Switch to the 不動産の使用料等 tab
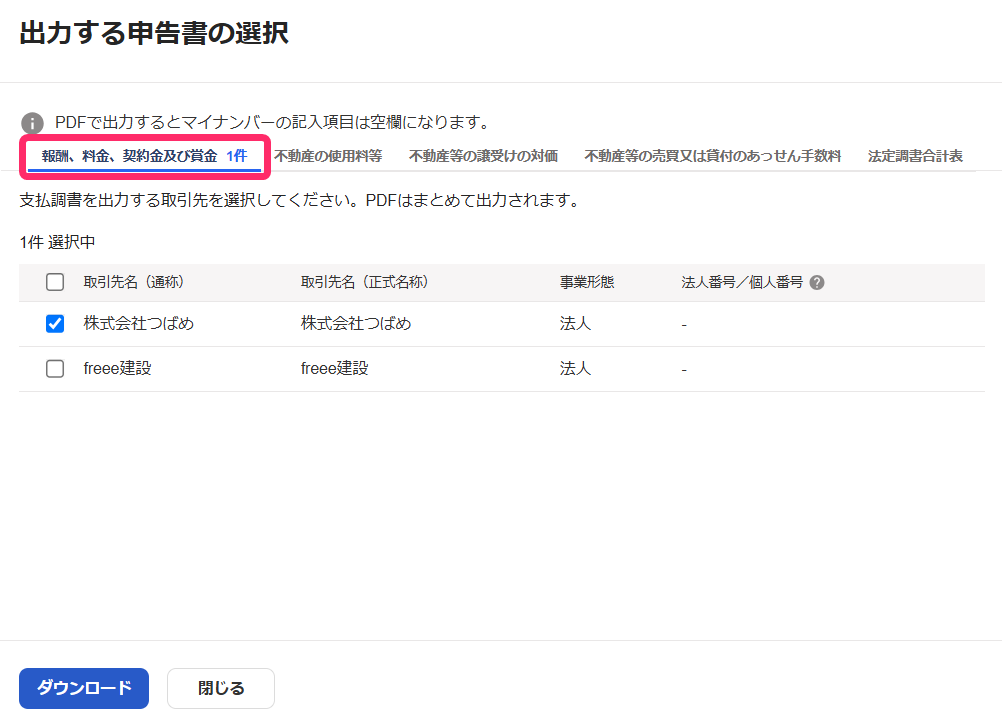This screenshot has height=721, width=1002. pos(328,156)
